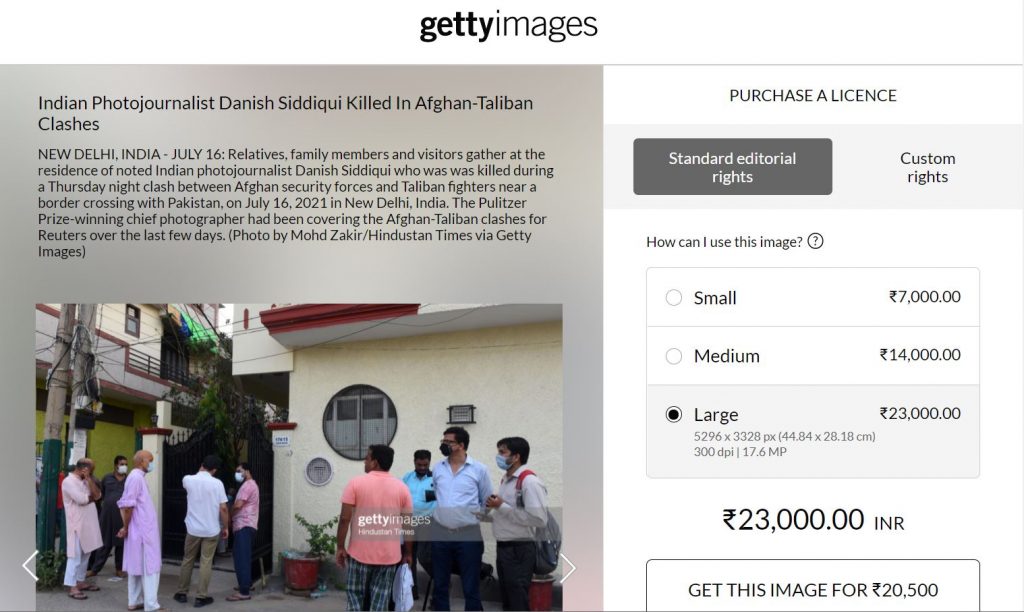Viewport: 1024px width, 612px height.
Task: Open How can I use this image
Action: (x=724, y=242)
